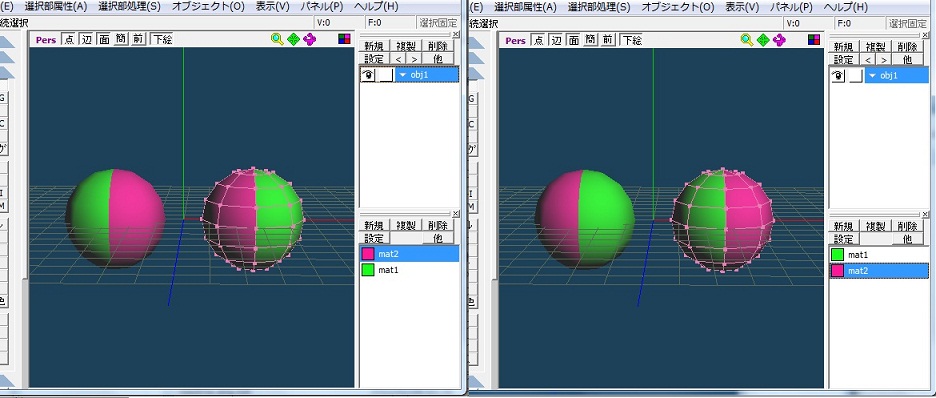This screenshot has width=936, height=398.
Task: Collapse obj1 triangle in right object panel
Action: click(x=873, y=76)
